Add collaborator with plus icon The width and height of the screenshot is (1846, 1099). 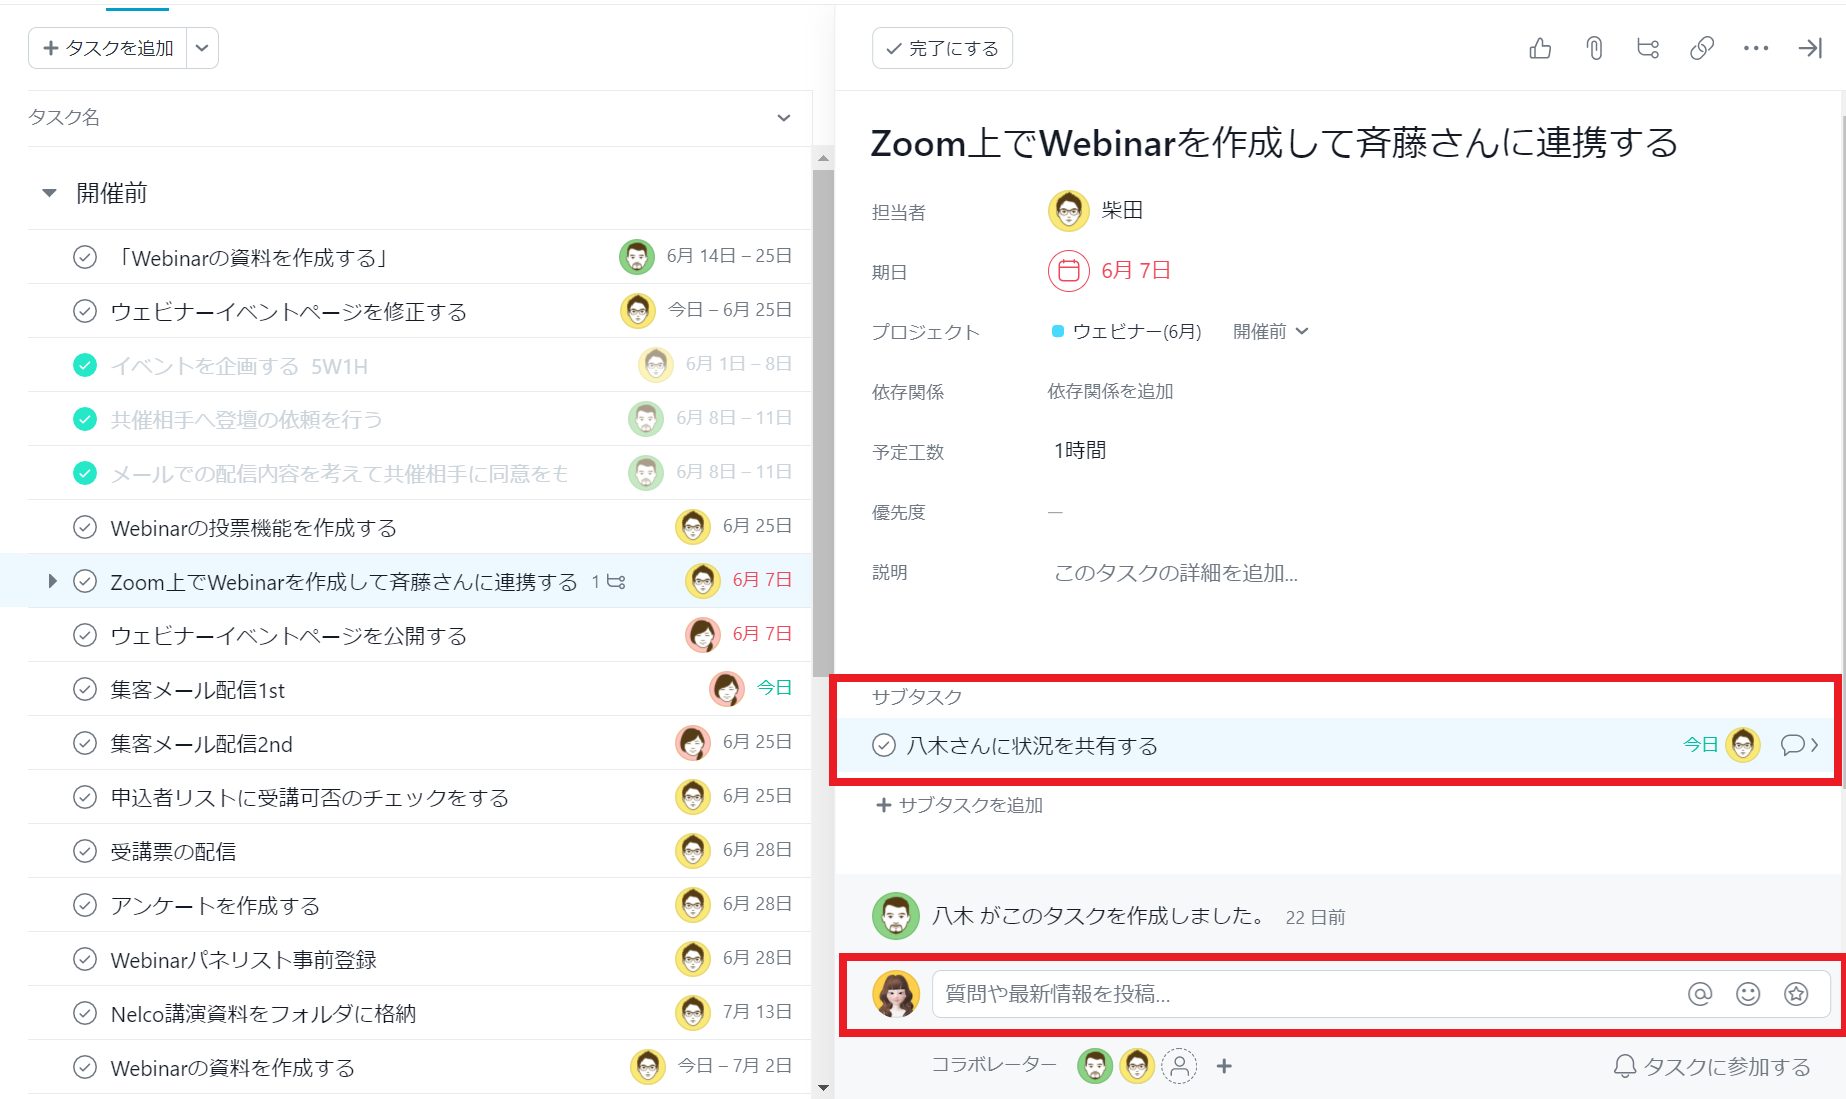pyautogui.click(x=1224, y=1066)
